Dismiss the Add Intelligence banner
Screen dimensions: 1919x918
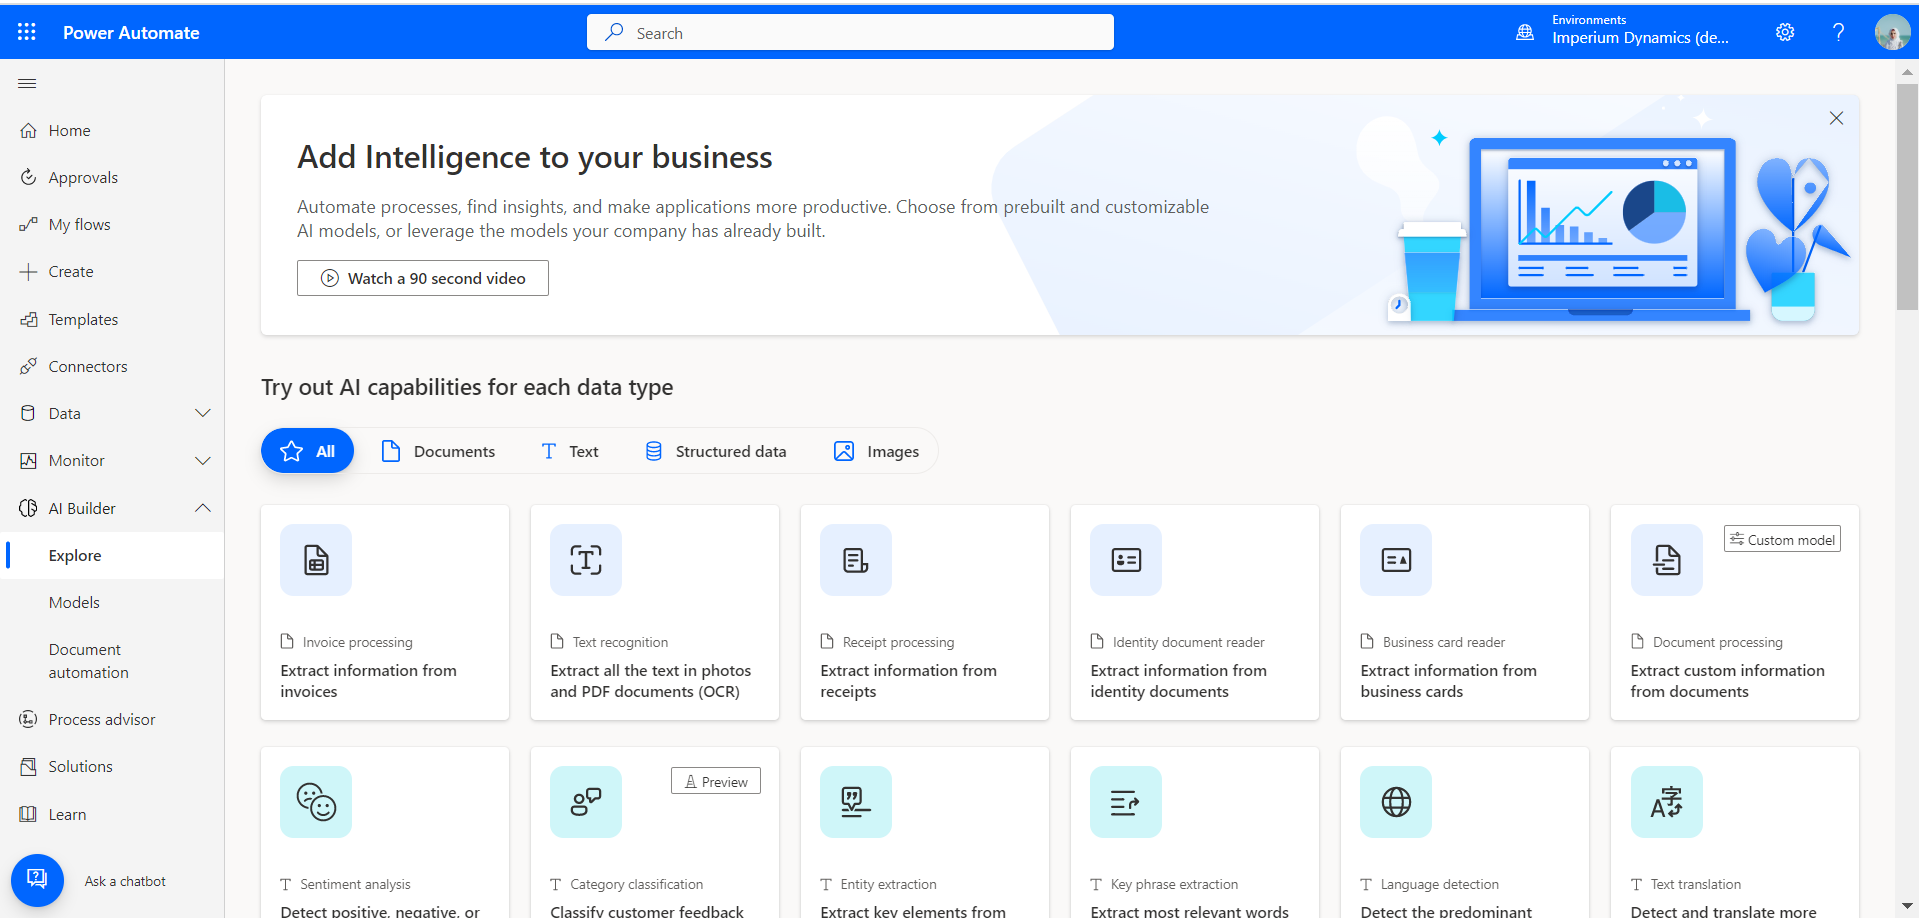pos(1836,118)
